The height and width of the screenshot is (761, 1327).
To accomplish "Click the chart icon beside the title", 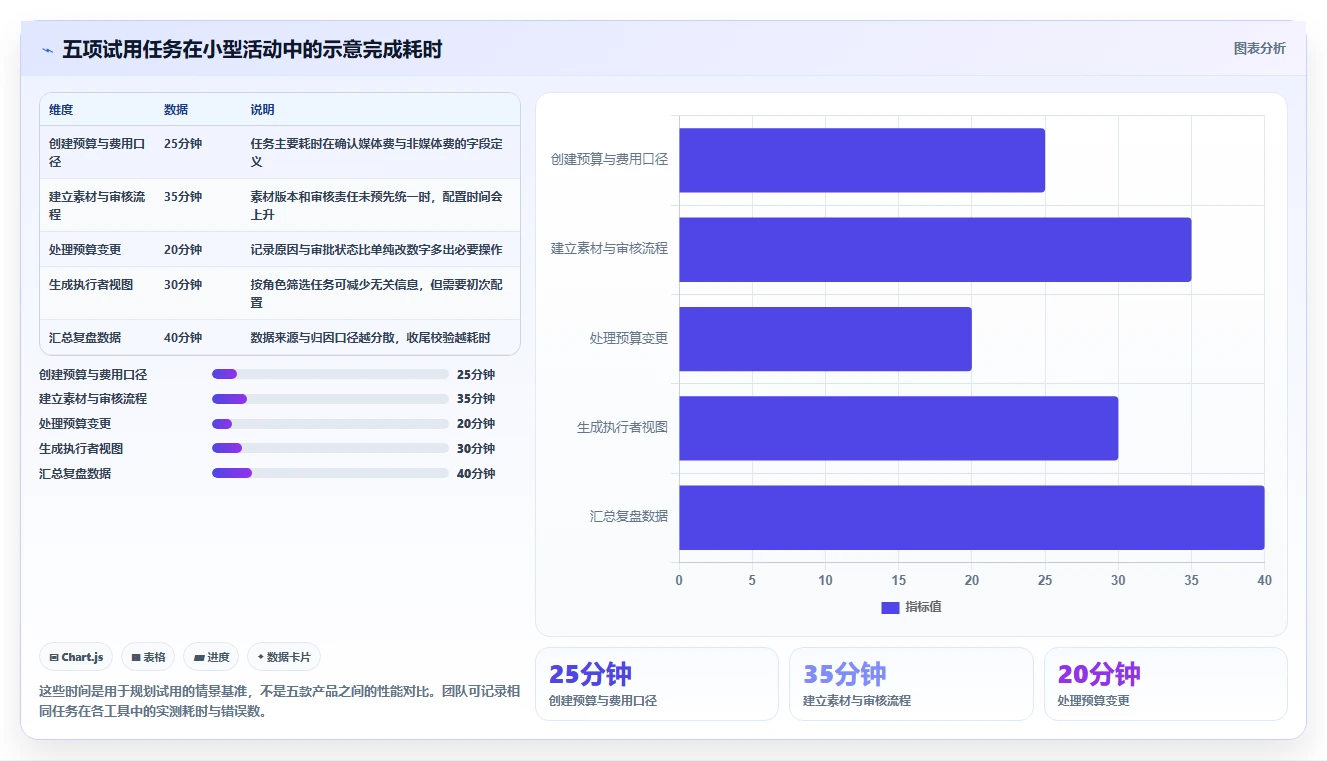I will pyautogui.click(x=47, y=50).
